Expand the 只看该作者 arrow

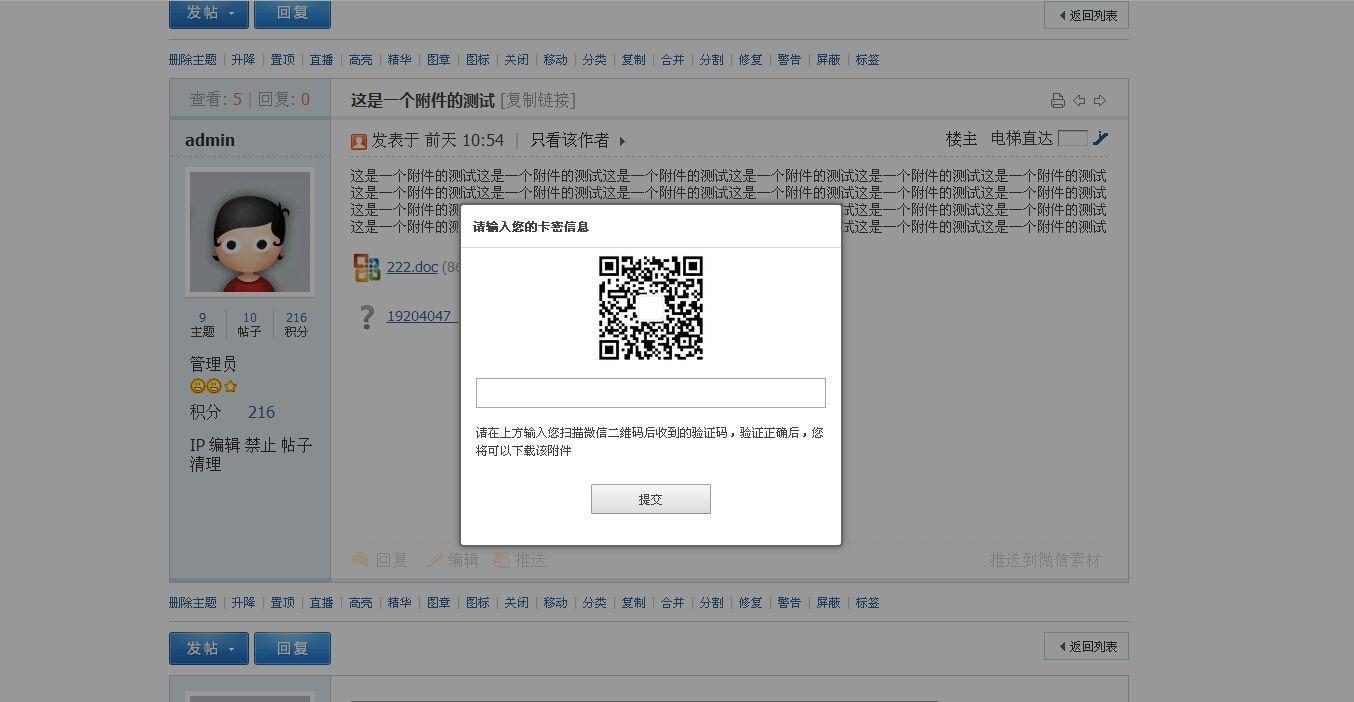[x=622, y=141]
